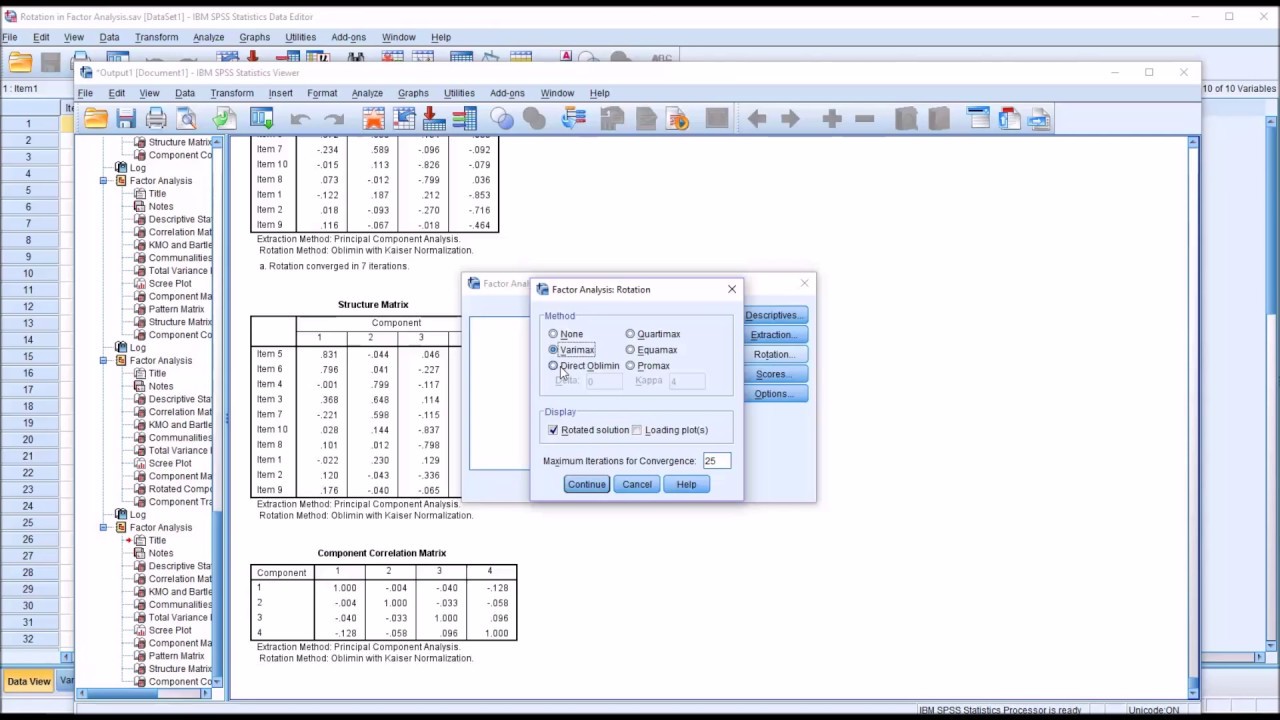The height and width of the screenshot is (720, 1280).
Task: Click the Export output icon
Action: [224, 119]
